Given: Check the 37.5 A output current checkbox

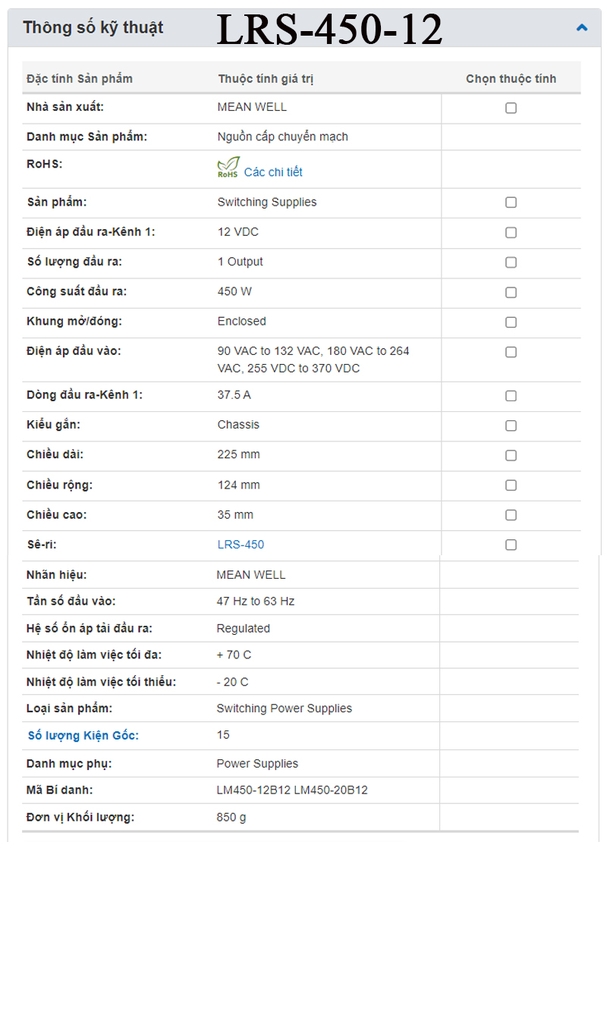Looking at the screenshot, I should [511, 396].
